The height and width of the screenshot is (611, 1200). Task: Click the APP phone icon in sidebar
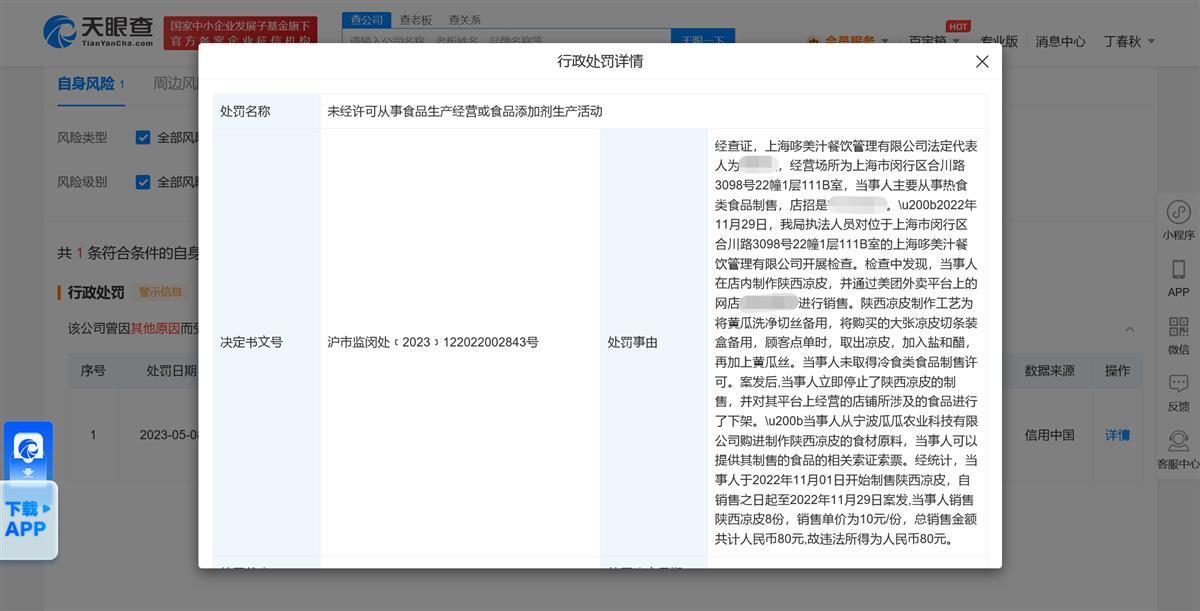click(1178, 271)
